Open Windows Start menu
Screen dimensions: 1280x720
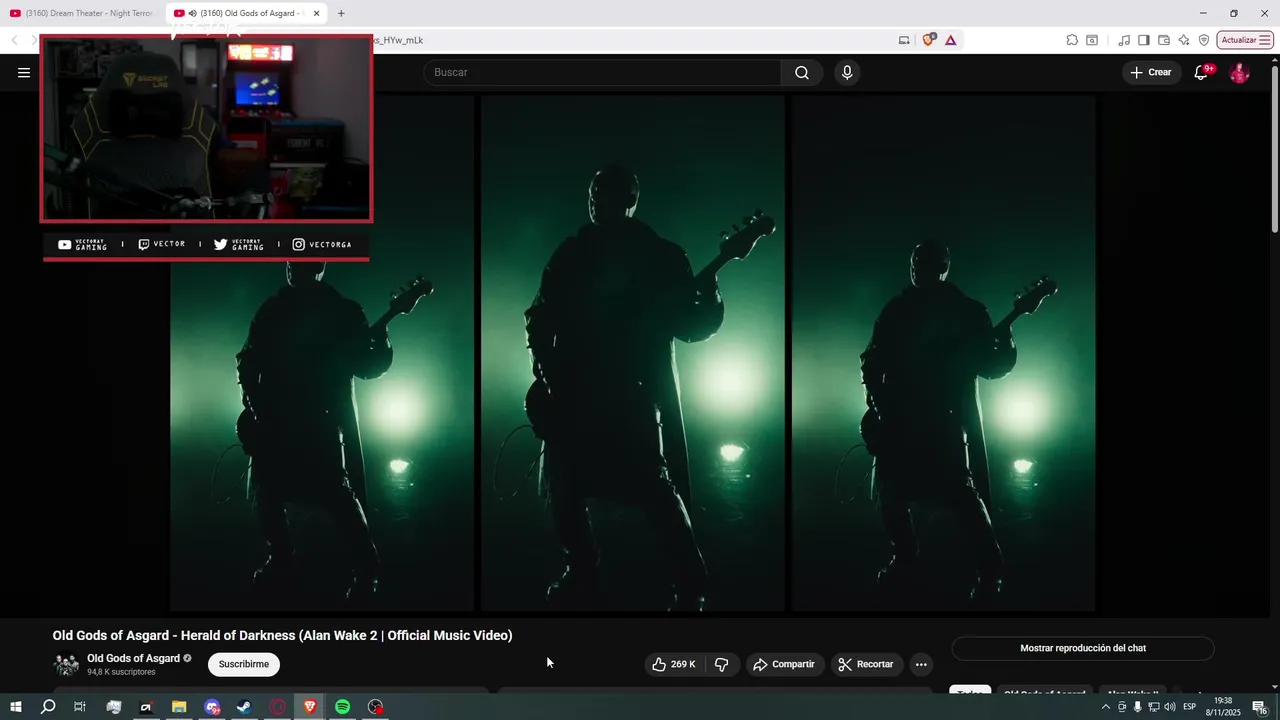(15, 707)
